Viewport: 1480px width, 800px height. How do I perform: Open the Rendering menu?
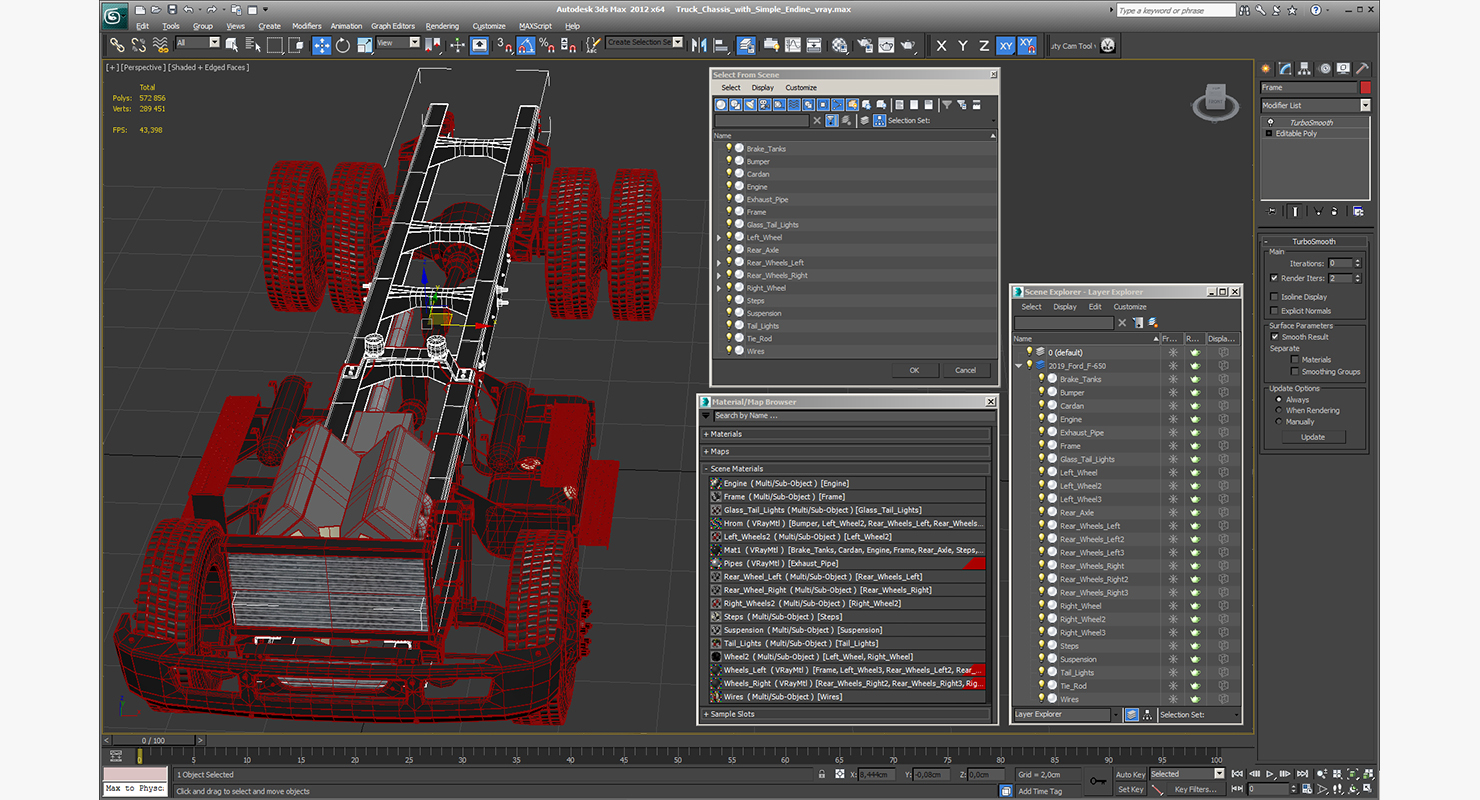tap(442, 26)
